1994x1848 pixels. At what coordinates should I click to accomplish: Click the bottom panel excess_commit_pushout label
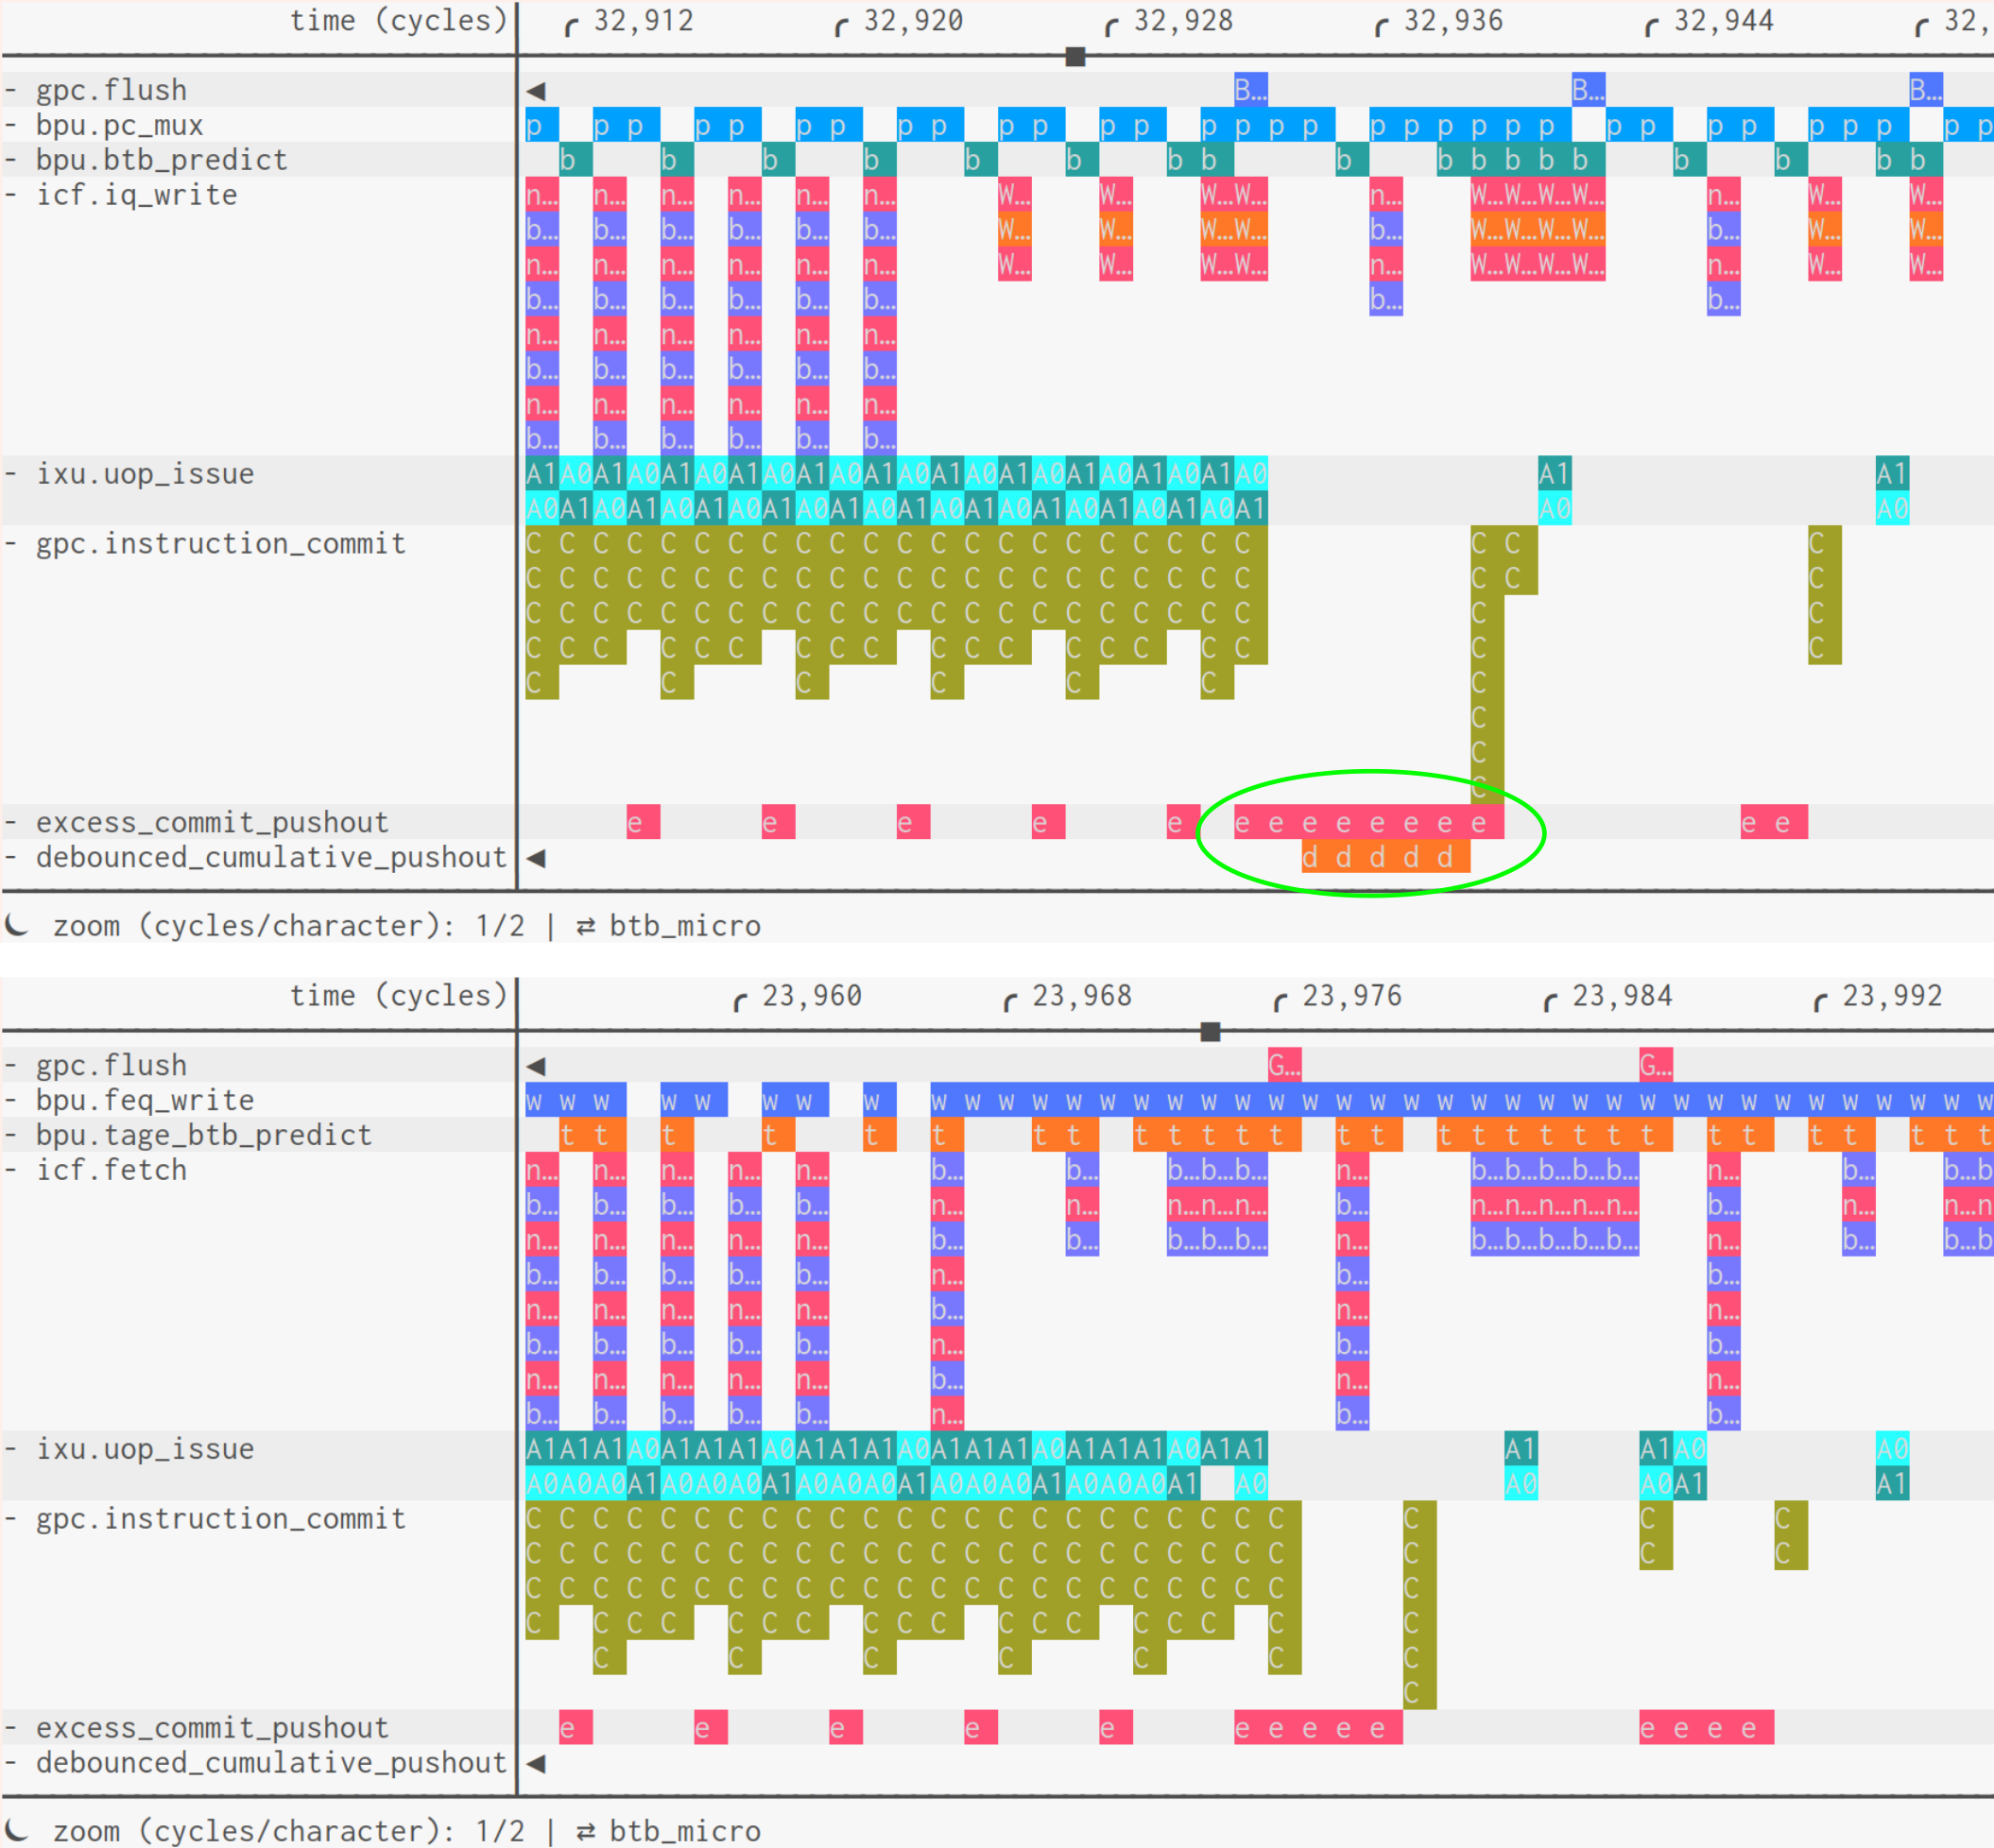(212, 1728)
